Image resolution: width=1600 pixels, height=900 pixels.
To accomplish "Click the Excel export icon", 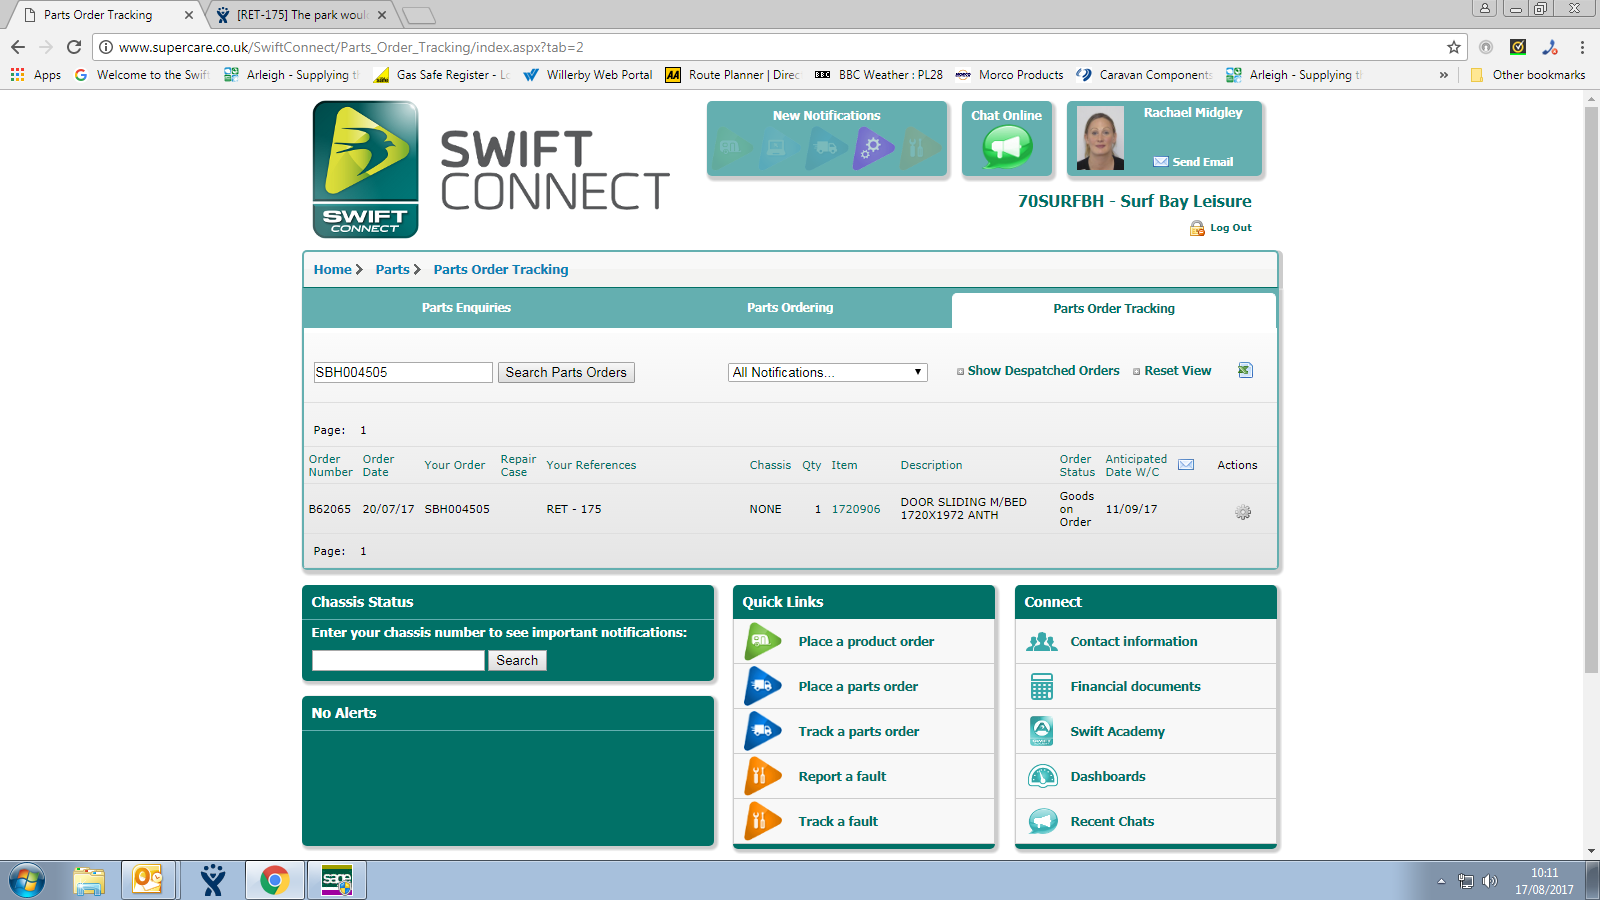I will (1245, 370).
